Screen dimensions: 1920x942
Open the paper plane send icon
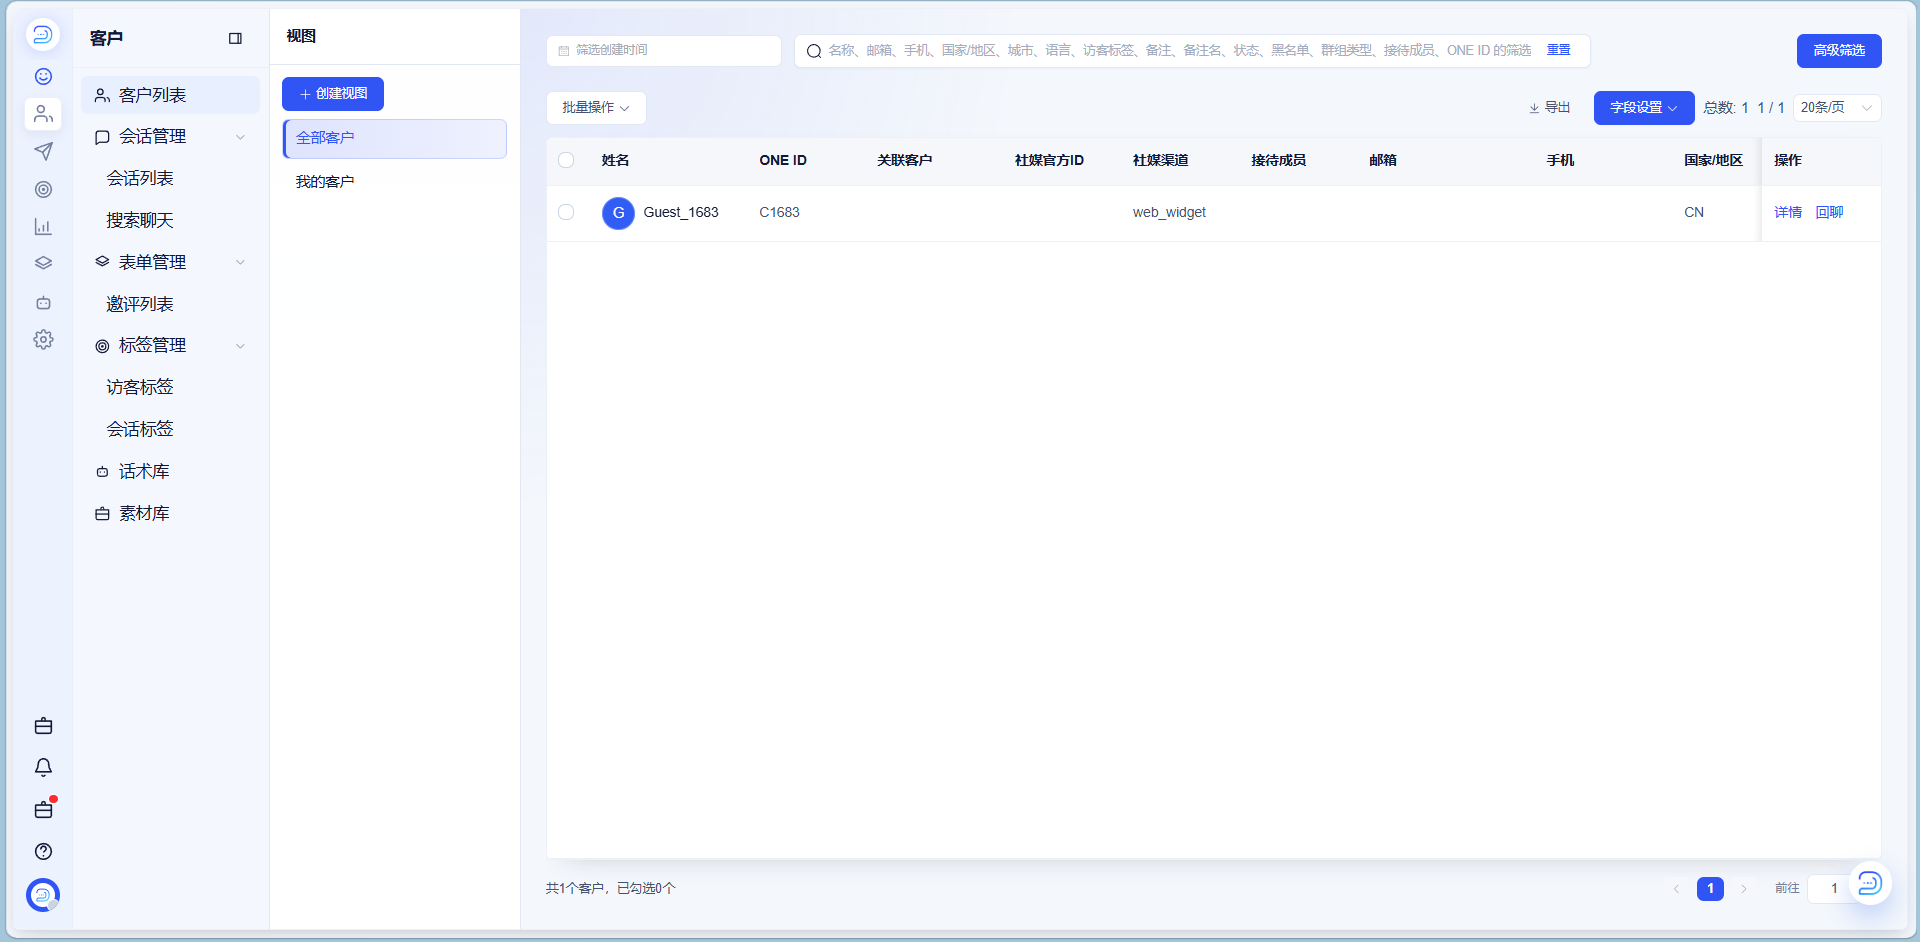tap(43, 151)
